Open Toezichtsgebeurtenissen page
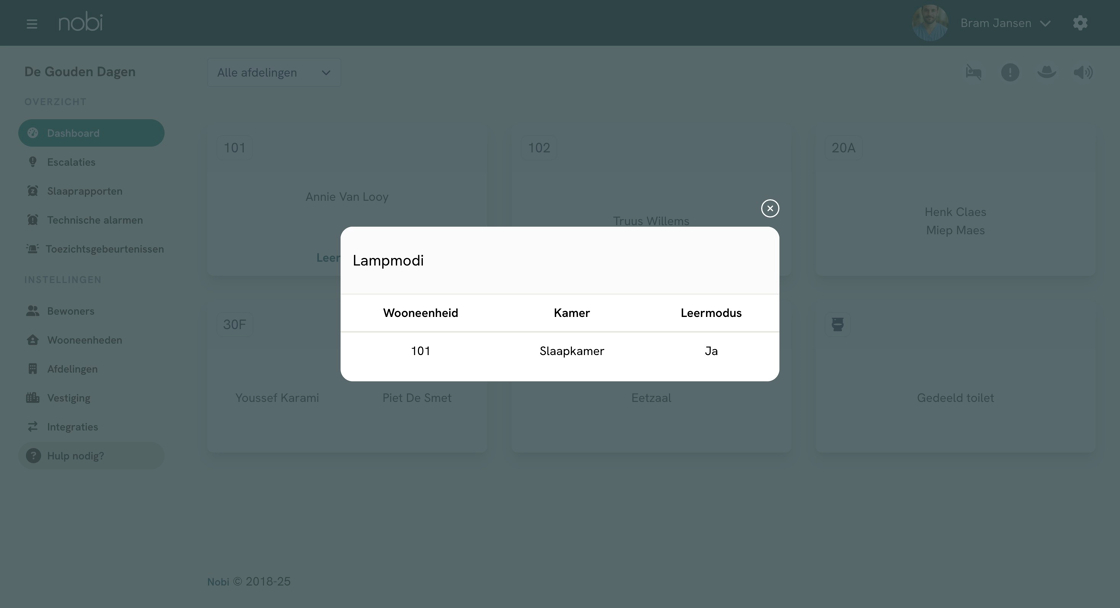This screenshot has height=608, width=1120. (x=104, y=249)
